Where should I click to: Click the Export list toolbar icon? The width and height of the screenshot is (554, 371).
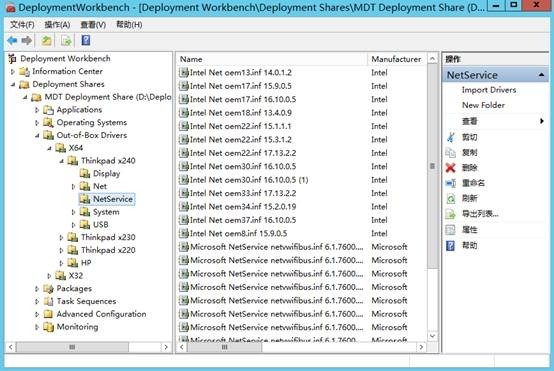point(66,41)
